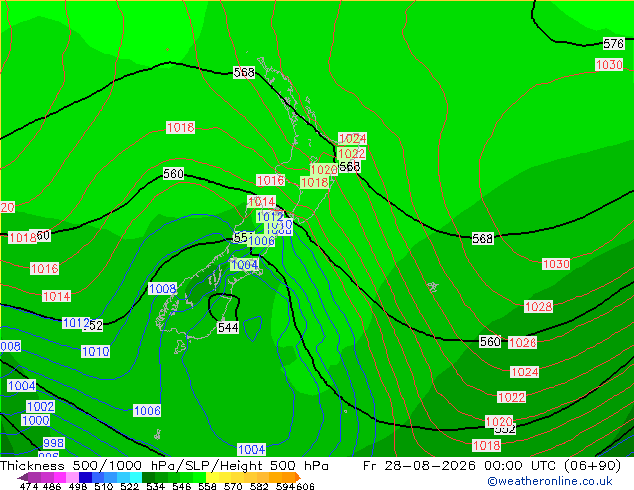Click the legend value 570
The image size is (634, 490).
coord(233,486)
